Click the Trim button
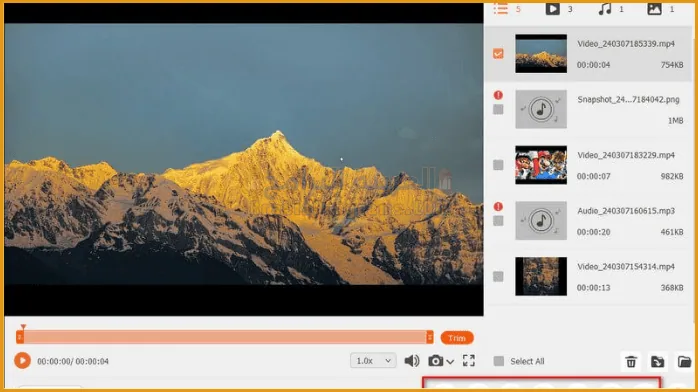Screen dimensions: 698x392 click(457, 338)
